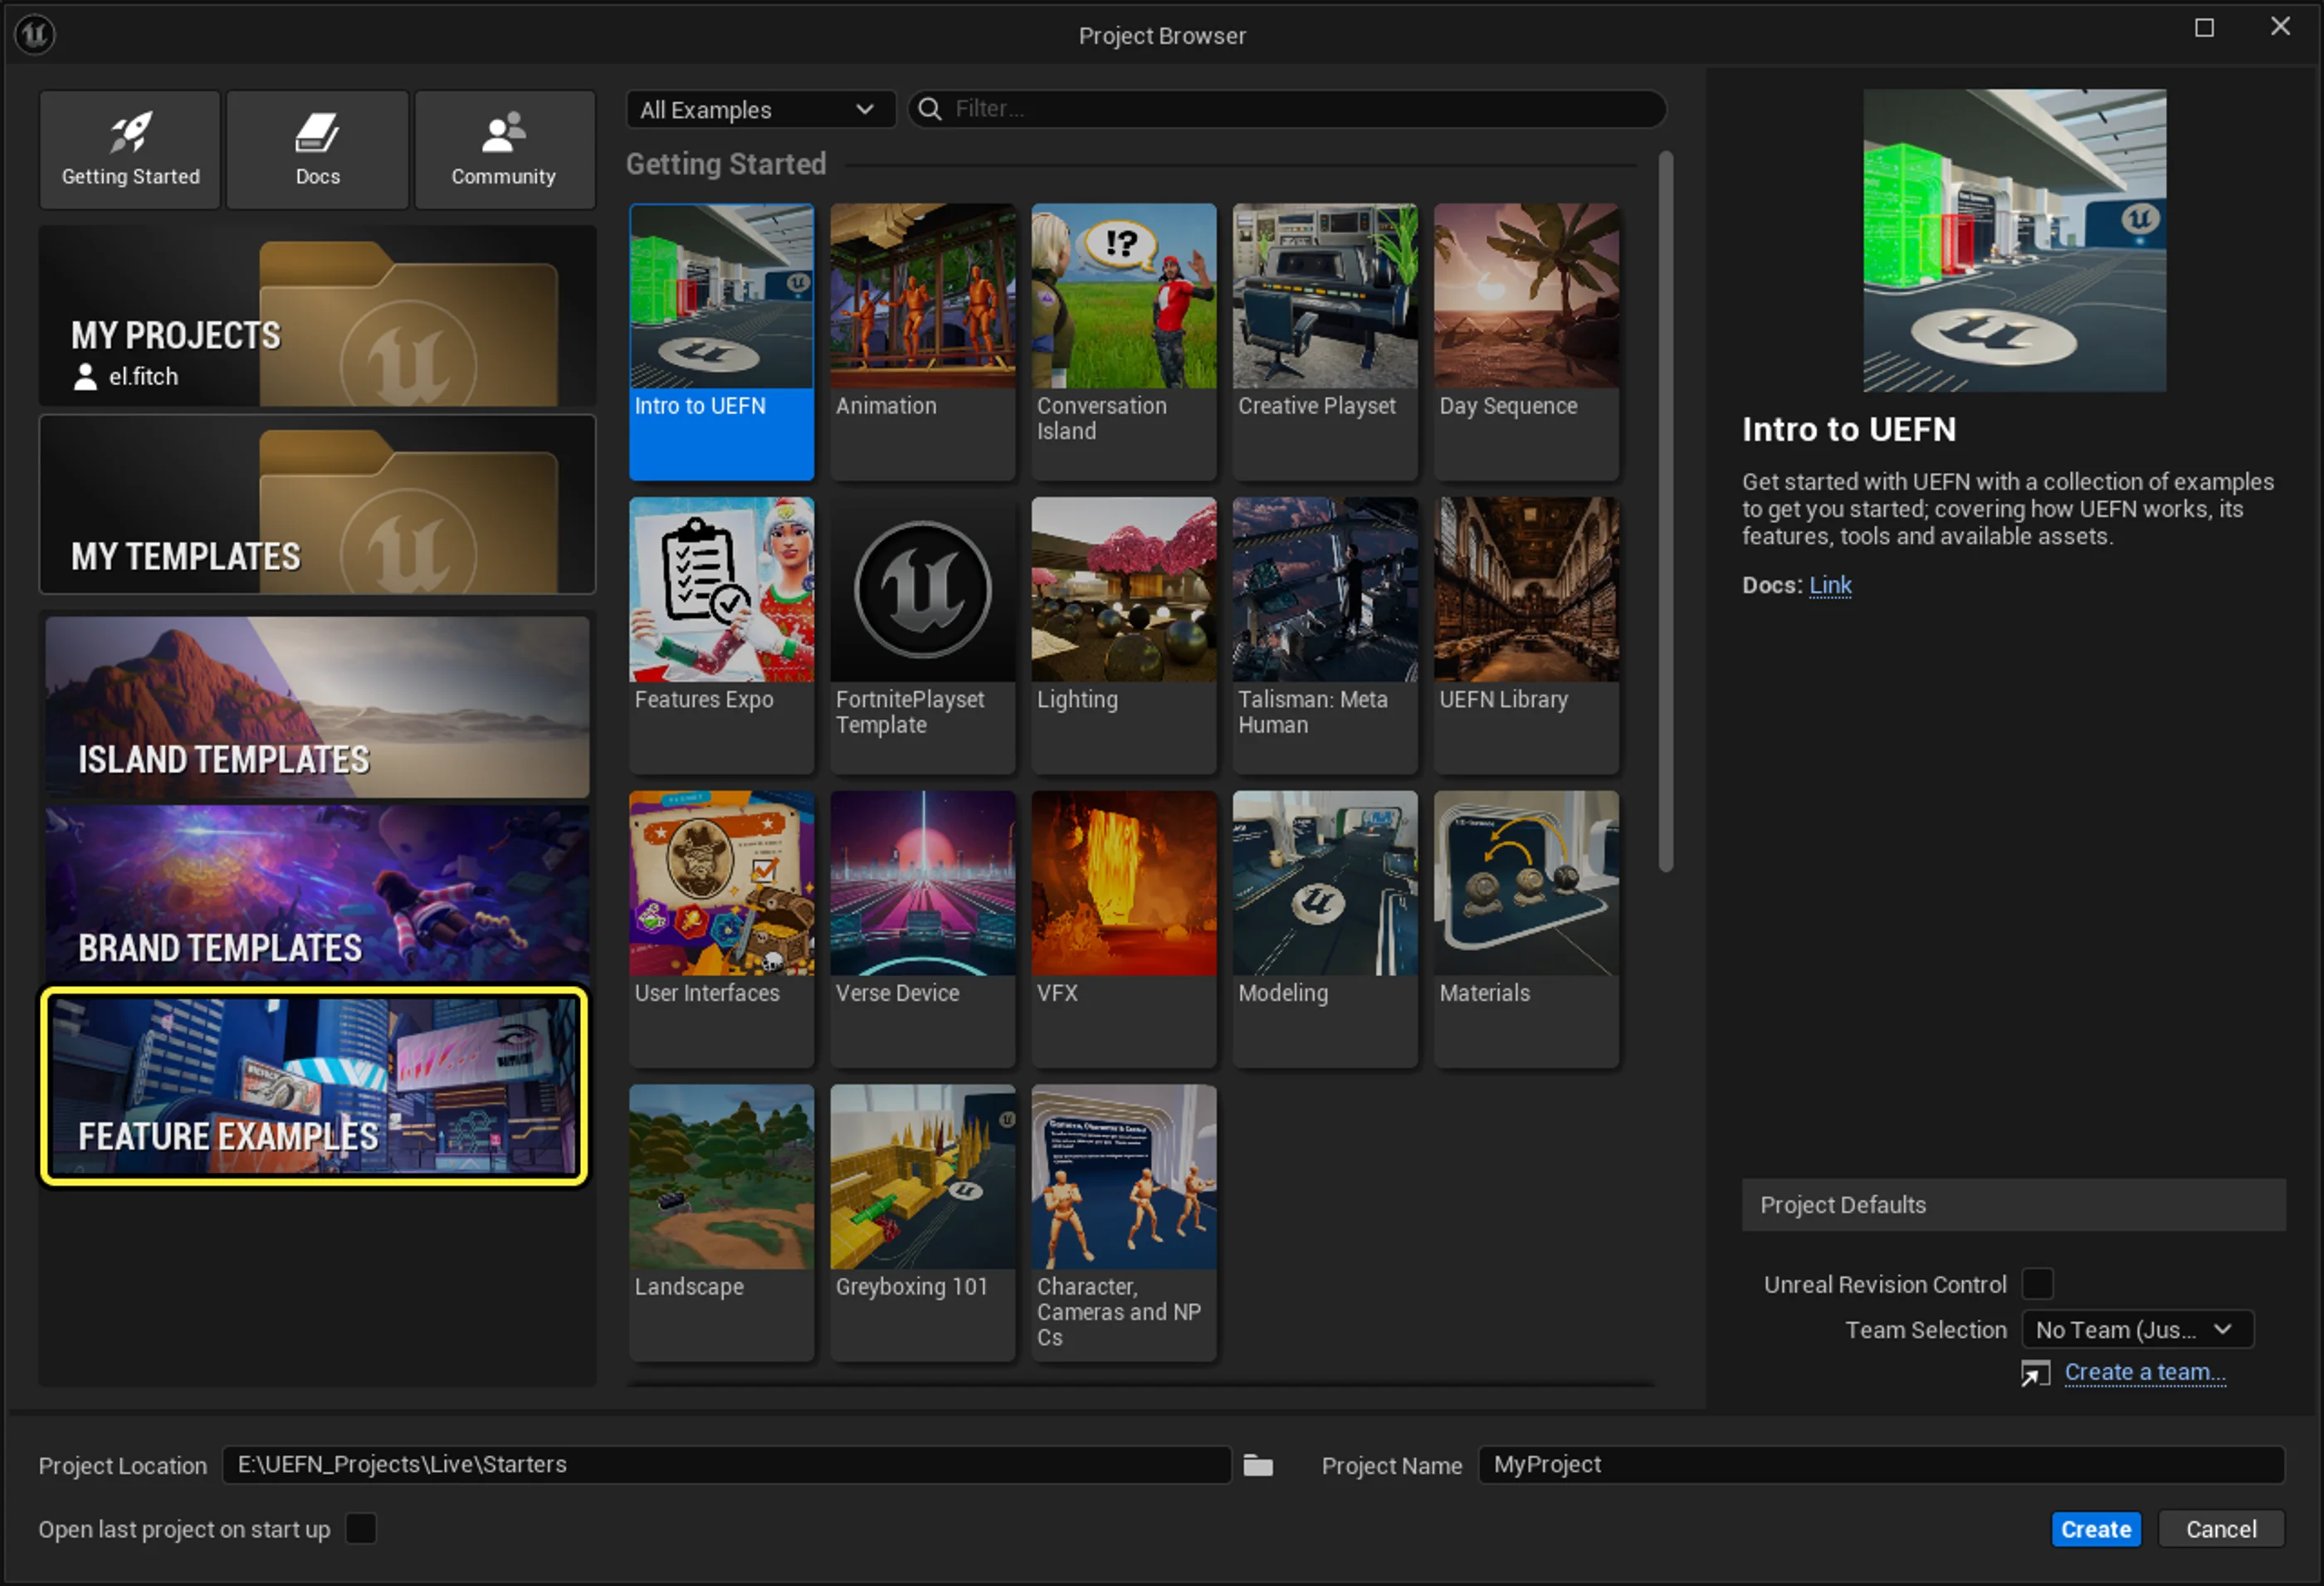Viewport: 2324px width, 1586px height.
Task: Select the Feature Examples category
Action: point(314,1086)
